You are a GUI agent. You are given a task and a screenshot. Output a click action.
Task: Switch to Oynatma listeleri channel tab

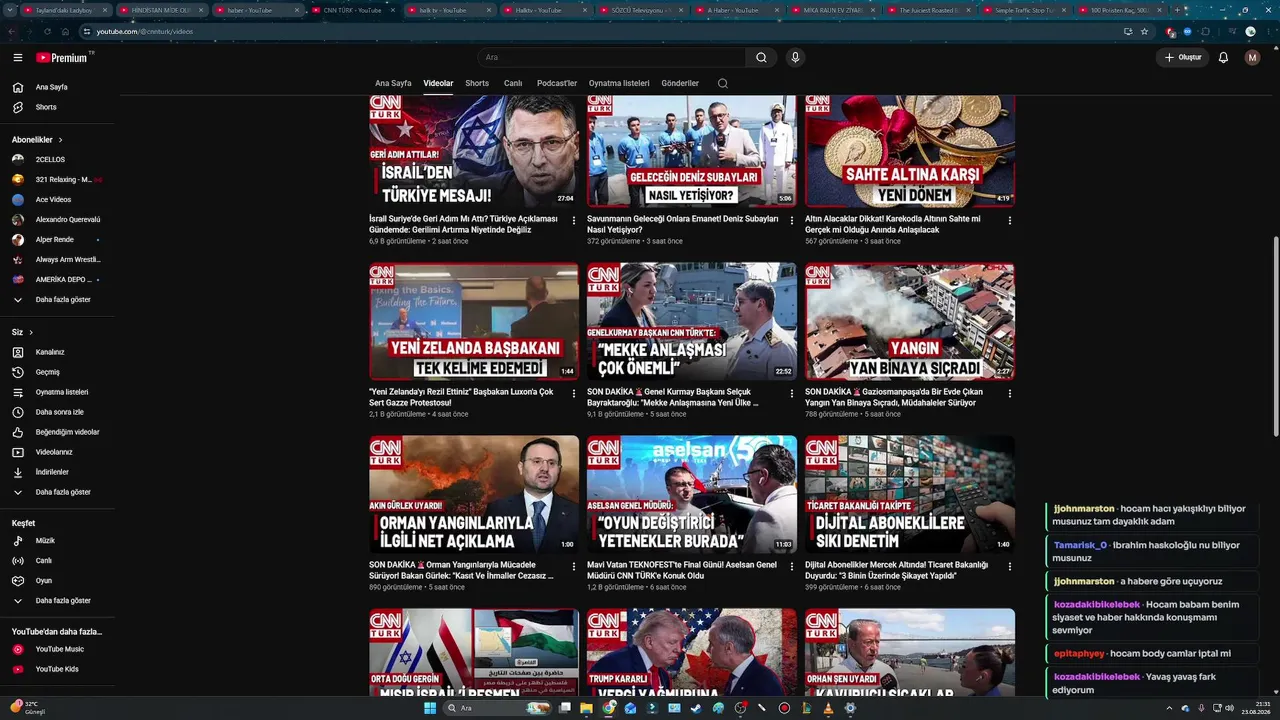pos(619,83)
